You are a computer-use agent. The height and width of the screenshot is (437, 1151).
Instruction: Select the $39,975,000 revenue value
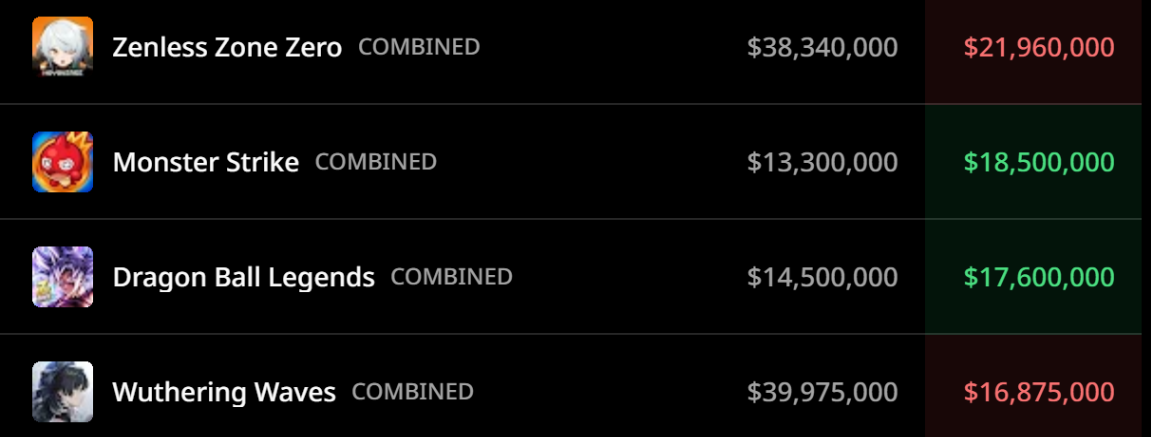click(822, 392)
